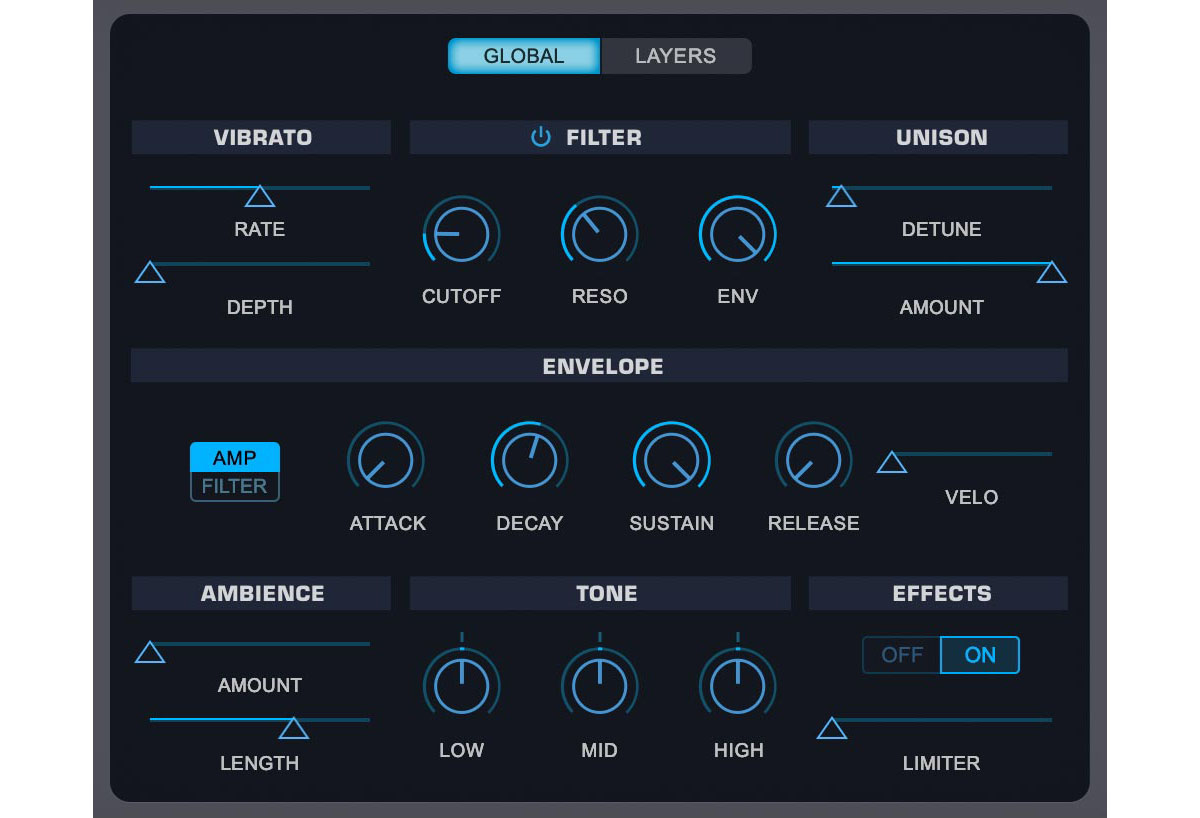Click the VIBRATO section header
This screenshot has height=818, width=1200.
(x=261, y=137)
